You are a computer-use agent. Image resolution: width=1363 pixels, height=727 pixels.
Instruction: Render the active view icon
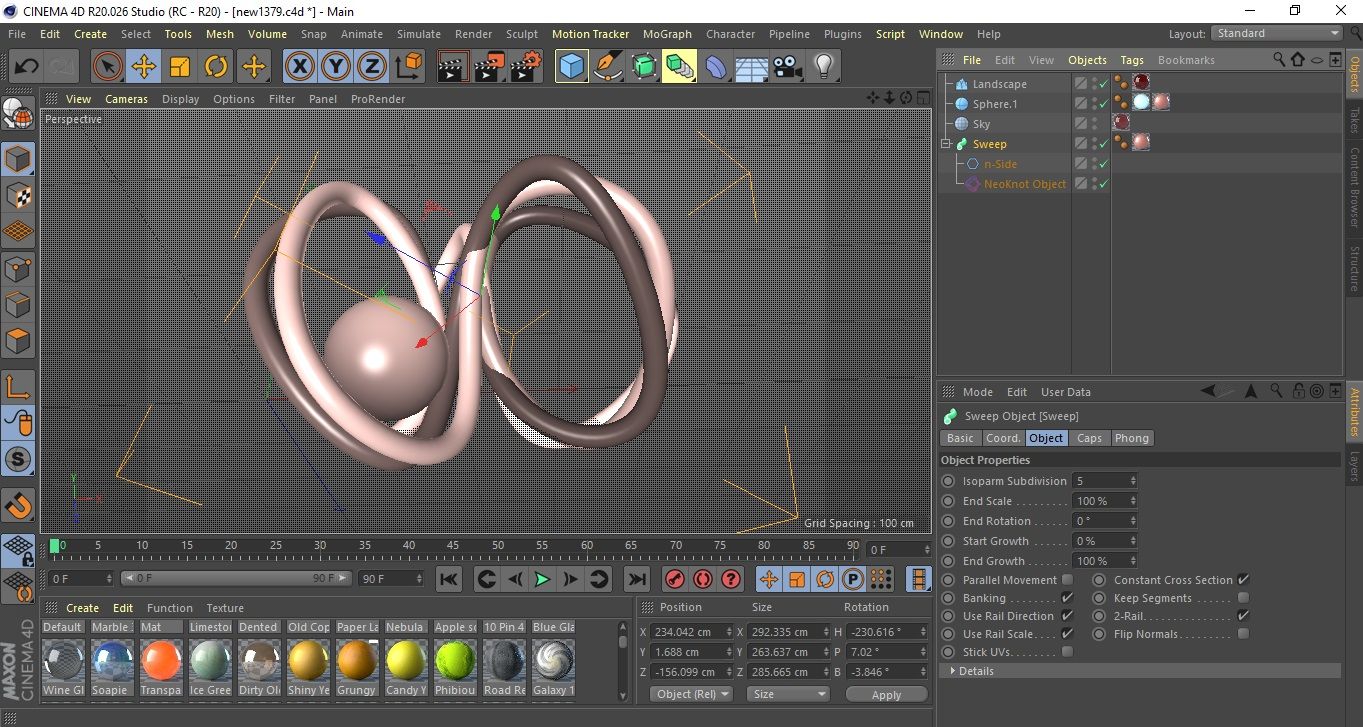454,67
